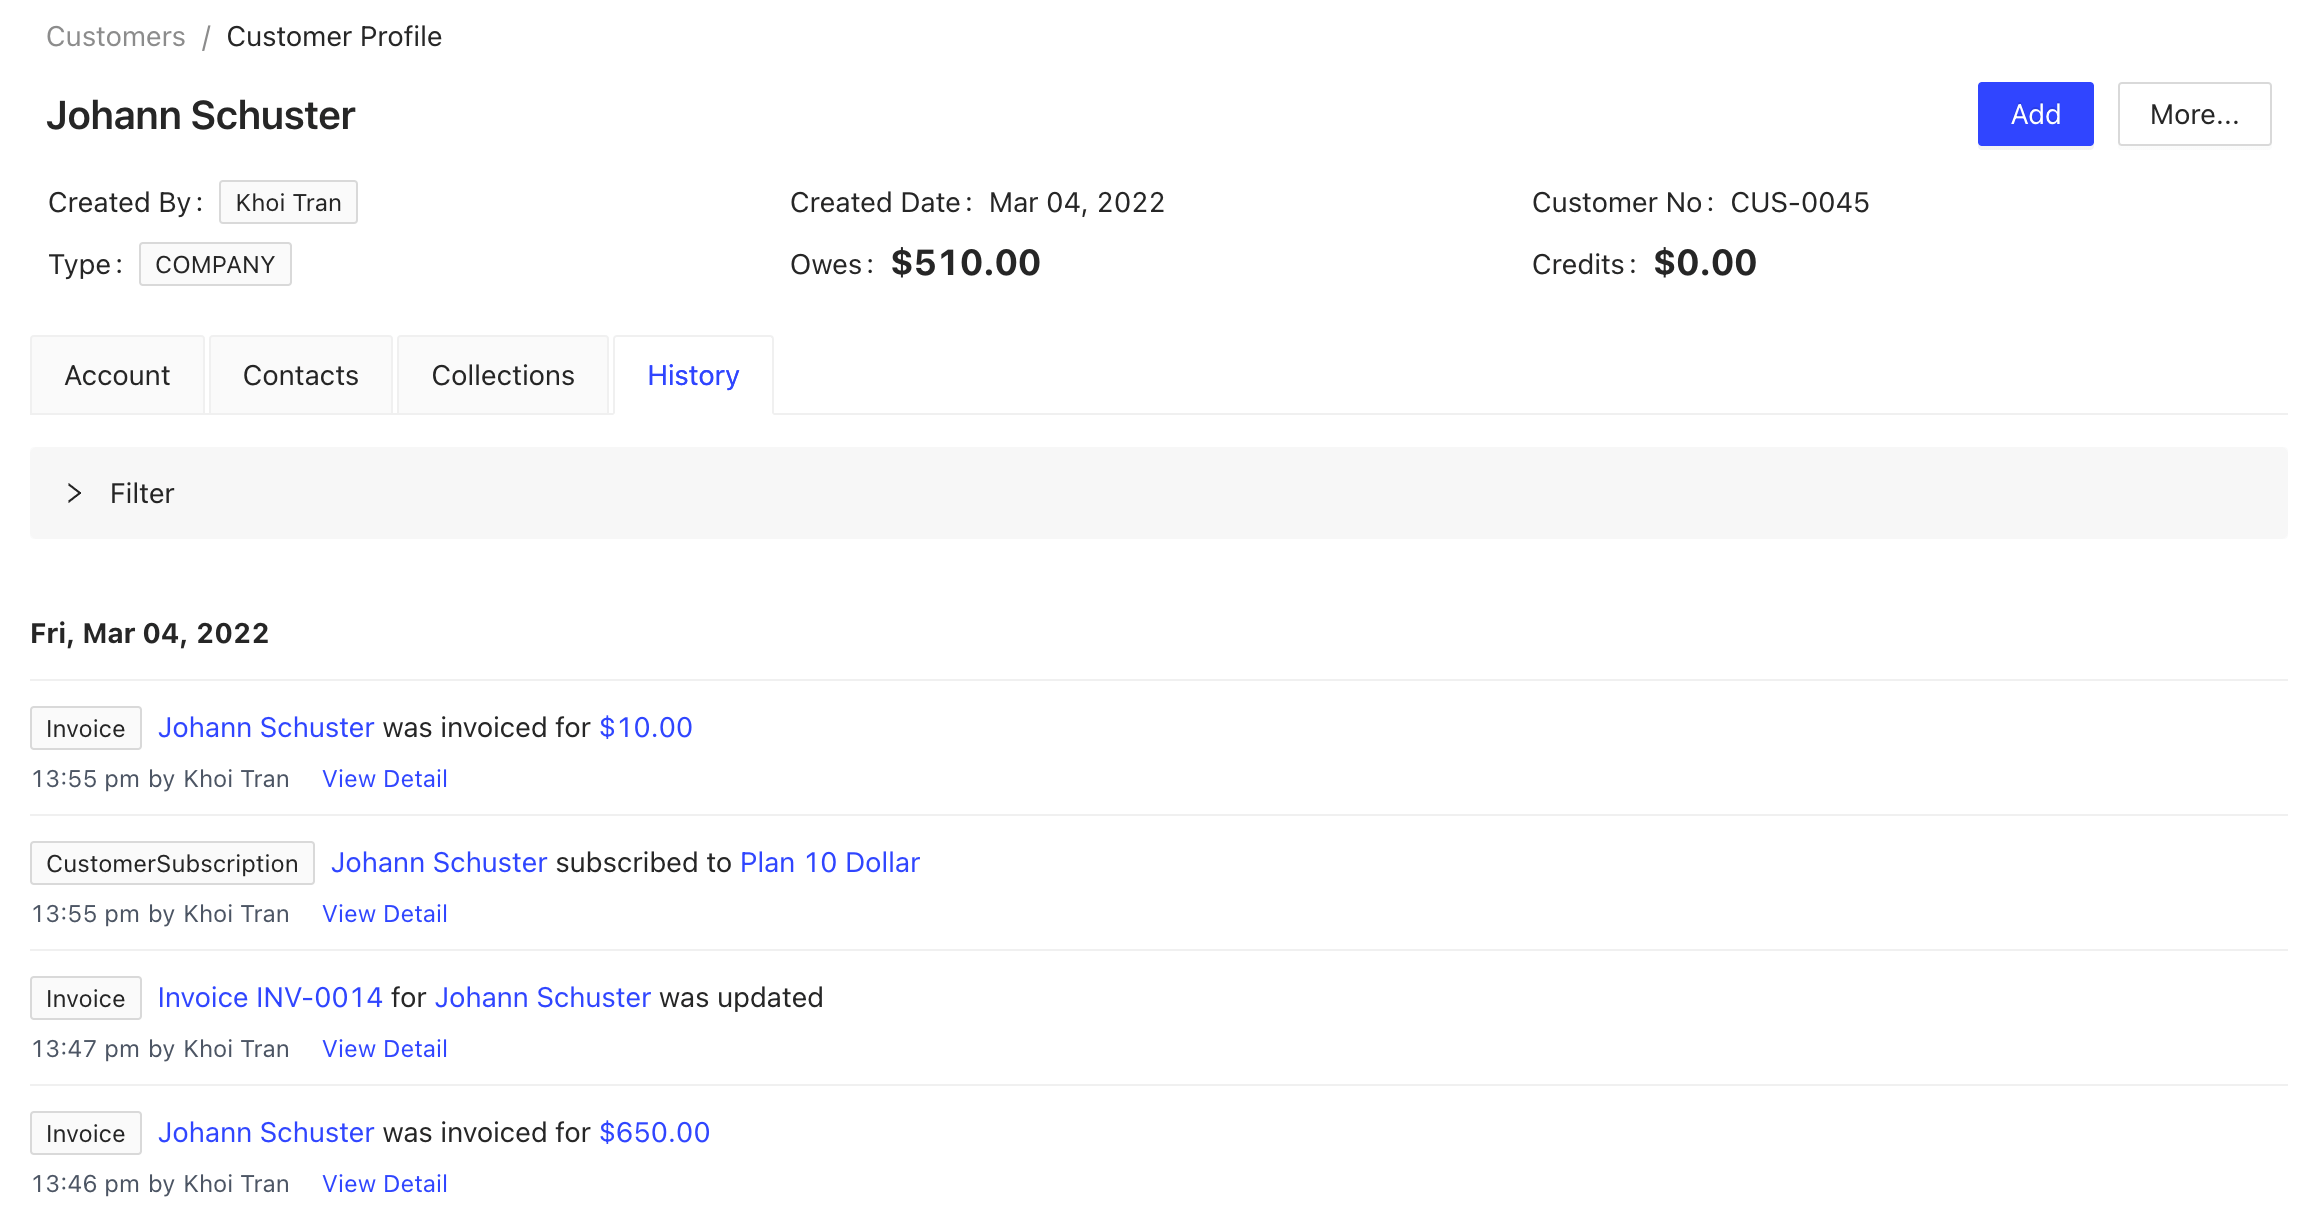Click the CustomerSubscription tag label

[x=172, y=863]
